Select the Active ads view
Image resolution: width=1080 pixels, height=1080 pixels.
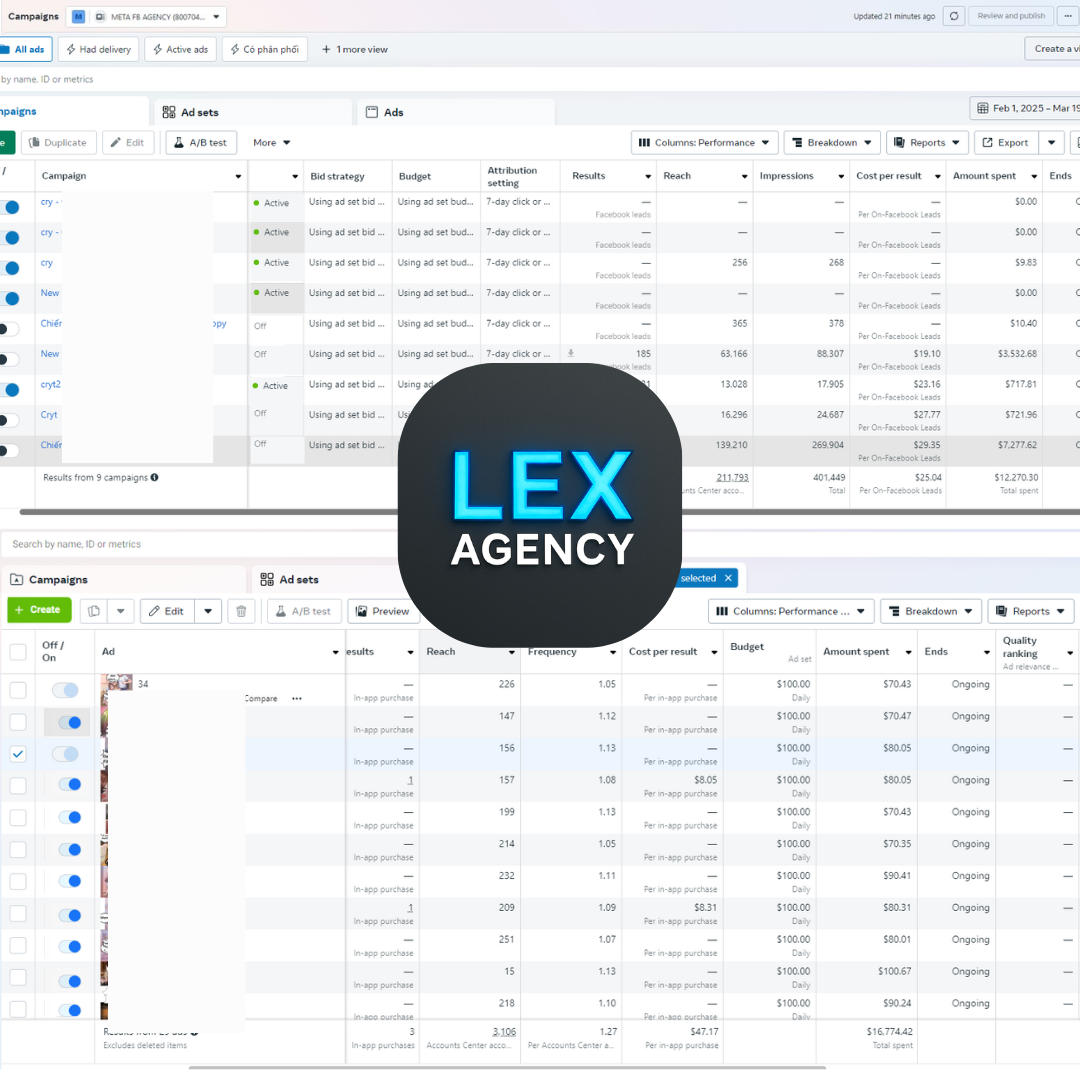(181, 50)
